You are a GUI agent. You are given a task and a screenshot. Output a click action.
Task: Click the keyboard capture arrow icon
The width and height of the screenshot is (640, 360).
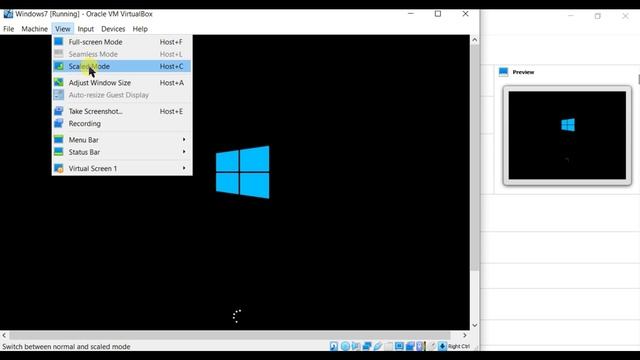(x=442, y=346)
